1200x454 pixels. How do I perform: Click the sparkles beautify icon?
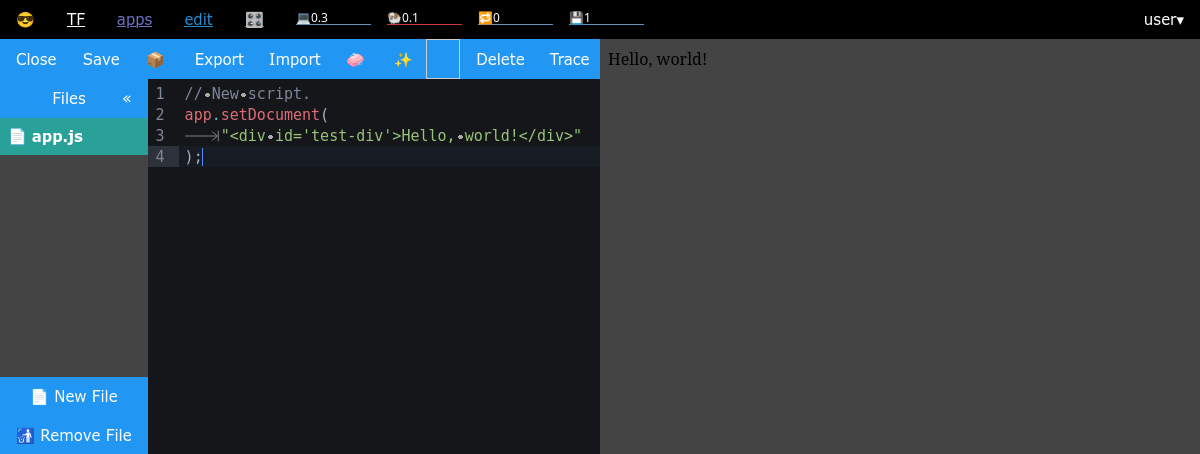[x=403, y=59]
